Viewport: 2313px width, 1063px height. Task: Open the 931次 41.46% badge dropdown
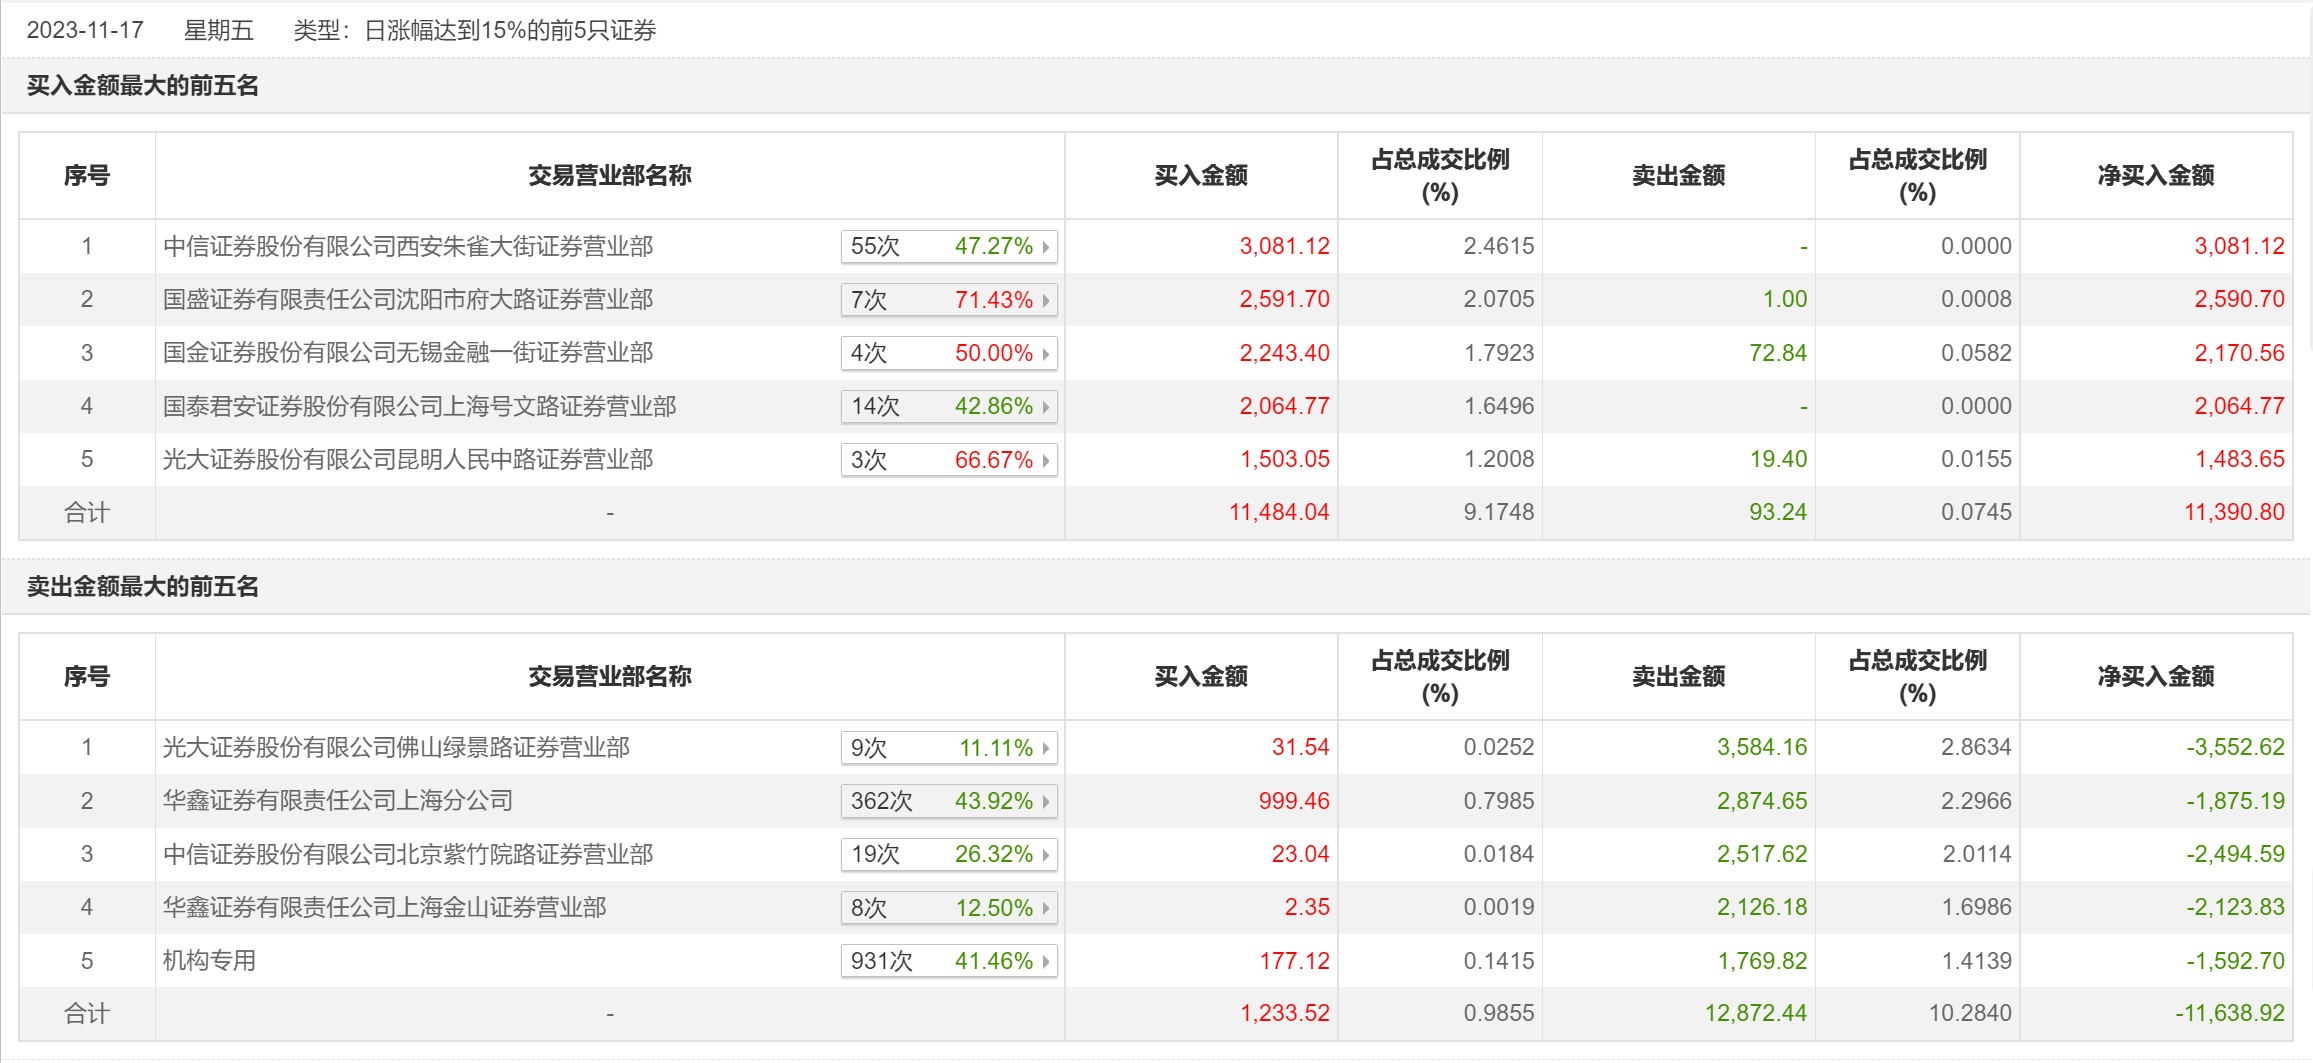pyautogui.click(x=948, y=961)
